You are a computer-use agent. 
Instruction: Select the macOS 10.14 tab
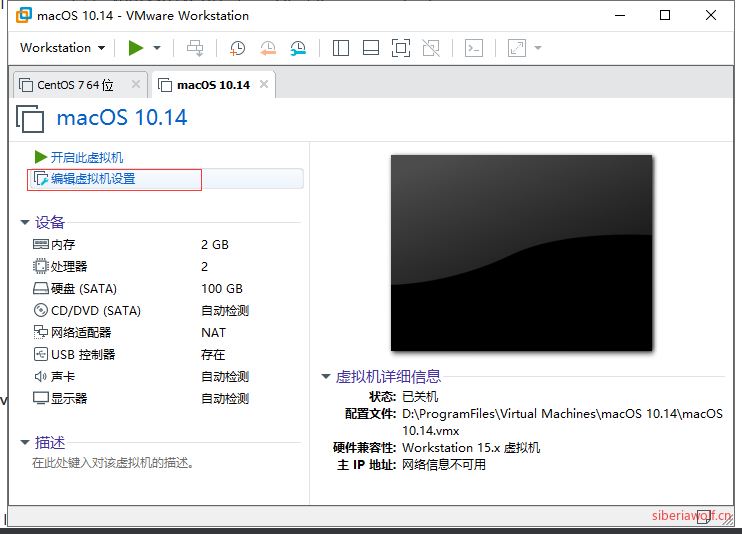(213, 85)
